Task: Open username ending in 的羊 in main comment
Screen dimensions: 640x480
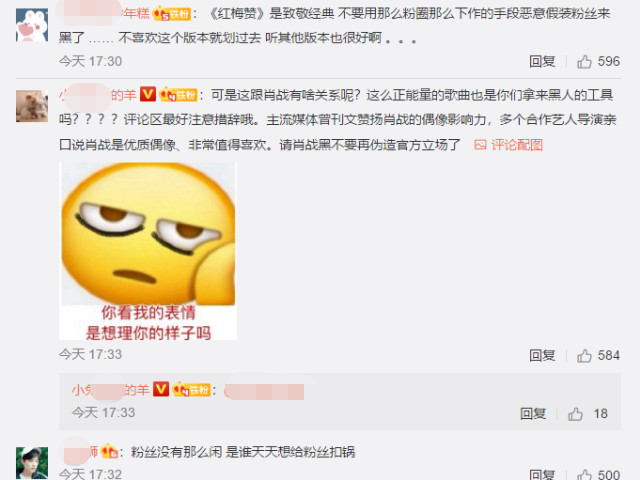Action: [x=98, y=95]
